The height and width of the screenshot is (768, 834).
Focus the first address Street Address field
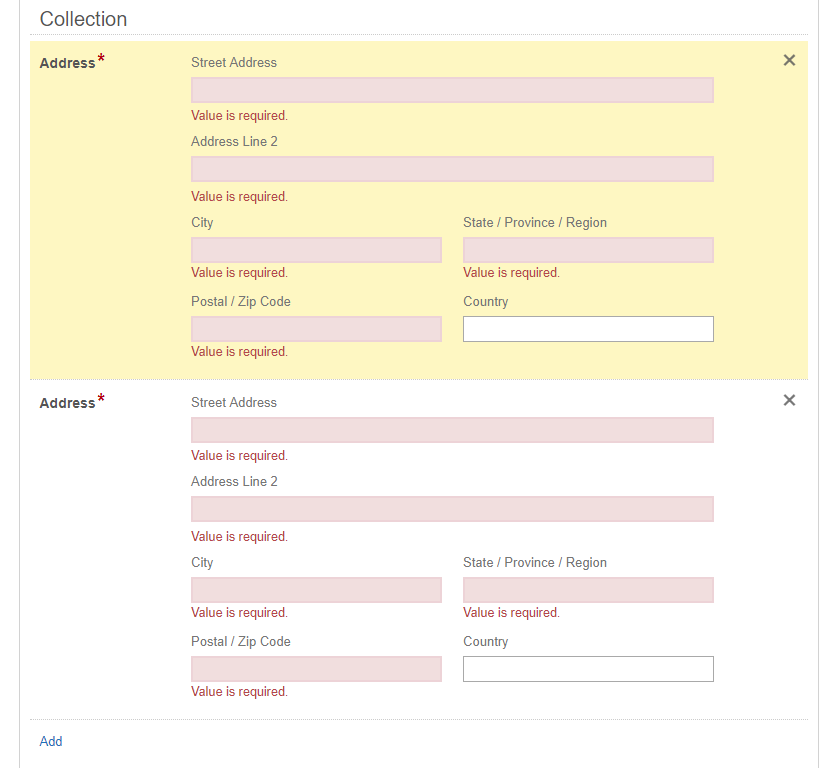coord(452,90)
